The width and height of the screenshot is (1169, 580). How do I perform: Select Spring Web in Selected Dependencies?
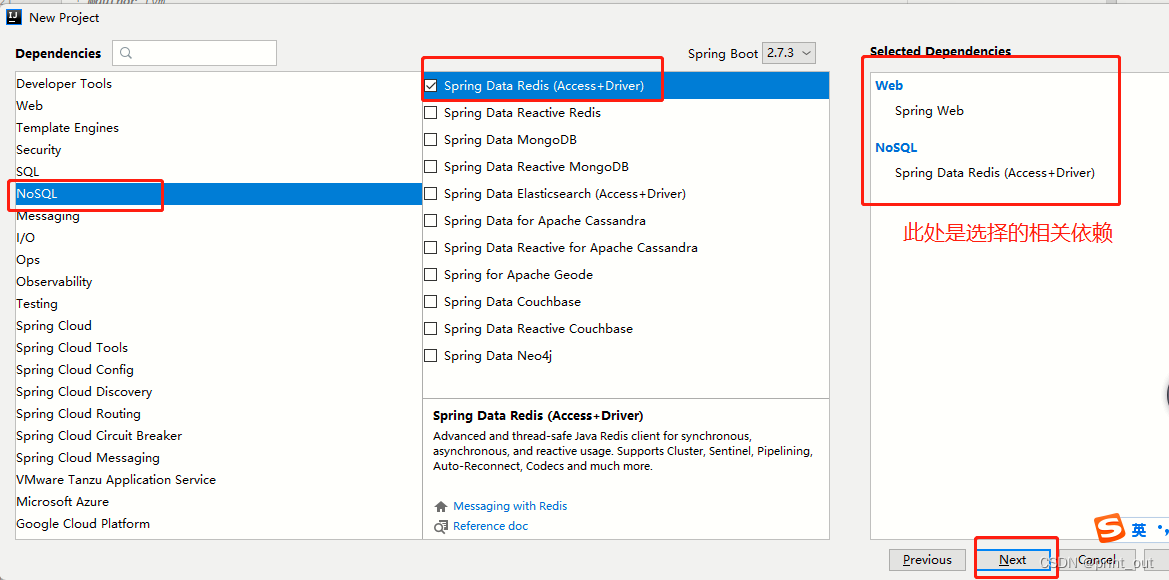click(929, 111)
